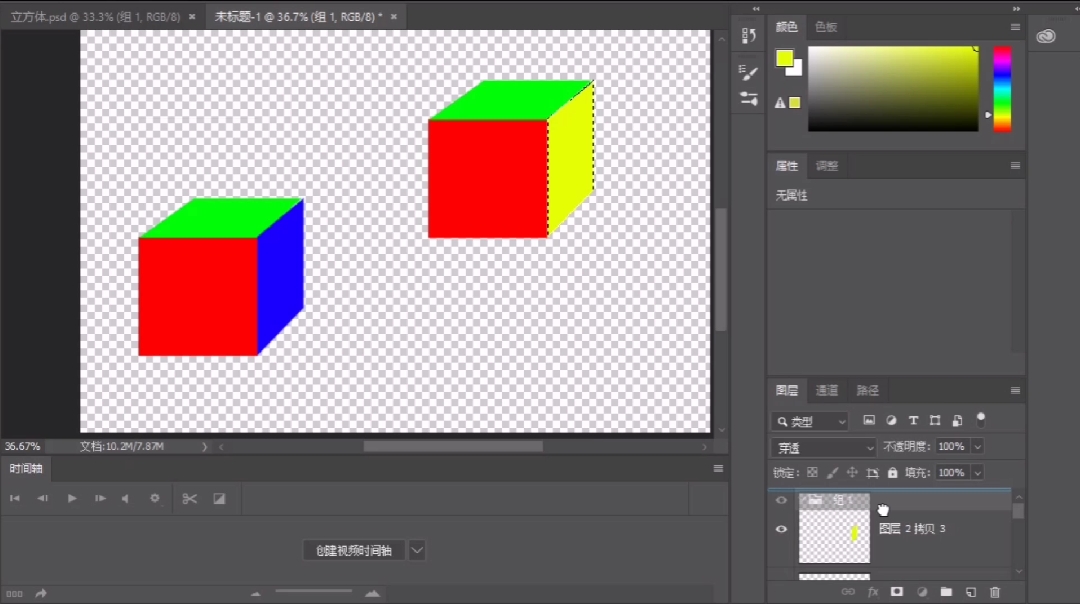Open the Brush settings panel icon
This screenshot has height=604, width=1080.
pos(749,72)
